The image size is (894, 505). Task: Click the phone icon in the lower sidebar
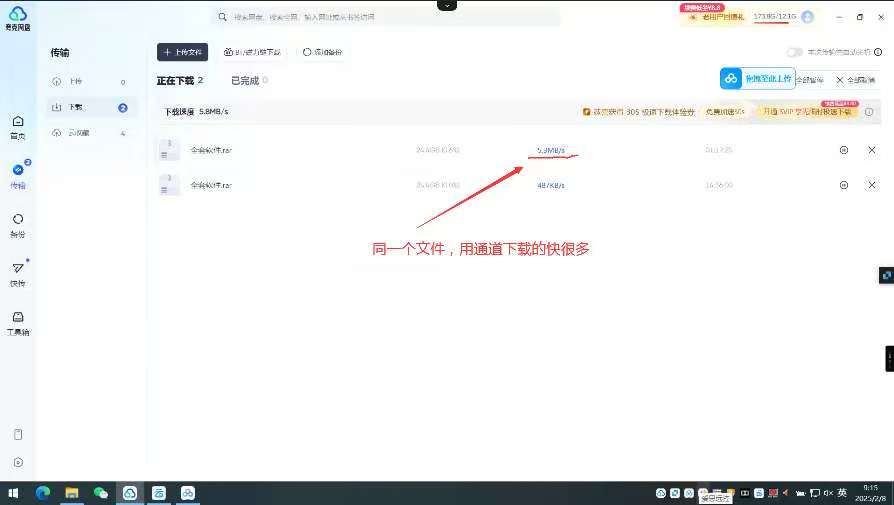(18, 434)
